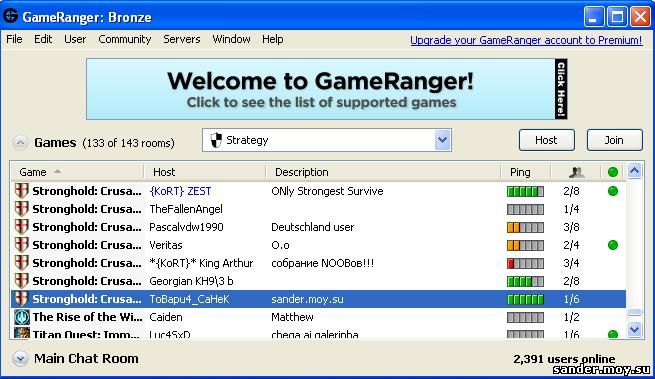Click shield icon of {KoRT} ZEST game
The width and height of the screenshot is (655, 379).
coord(21,191)
